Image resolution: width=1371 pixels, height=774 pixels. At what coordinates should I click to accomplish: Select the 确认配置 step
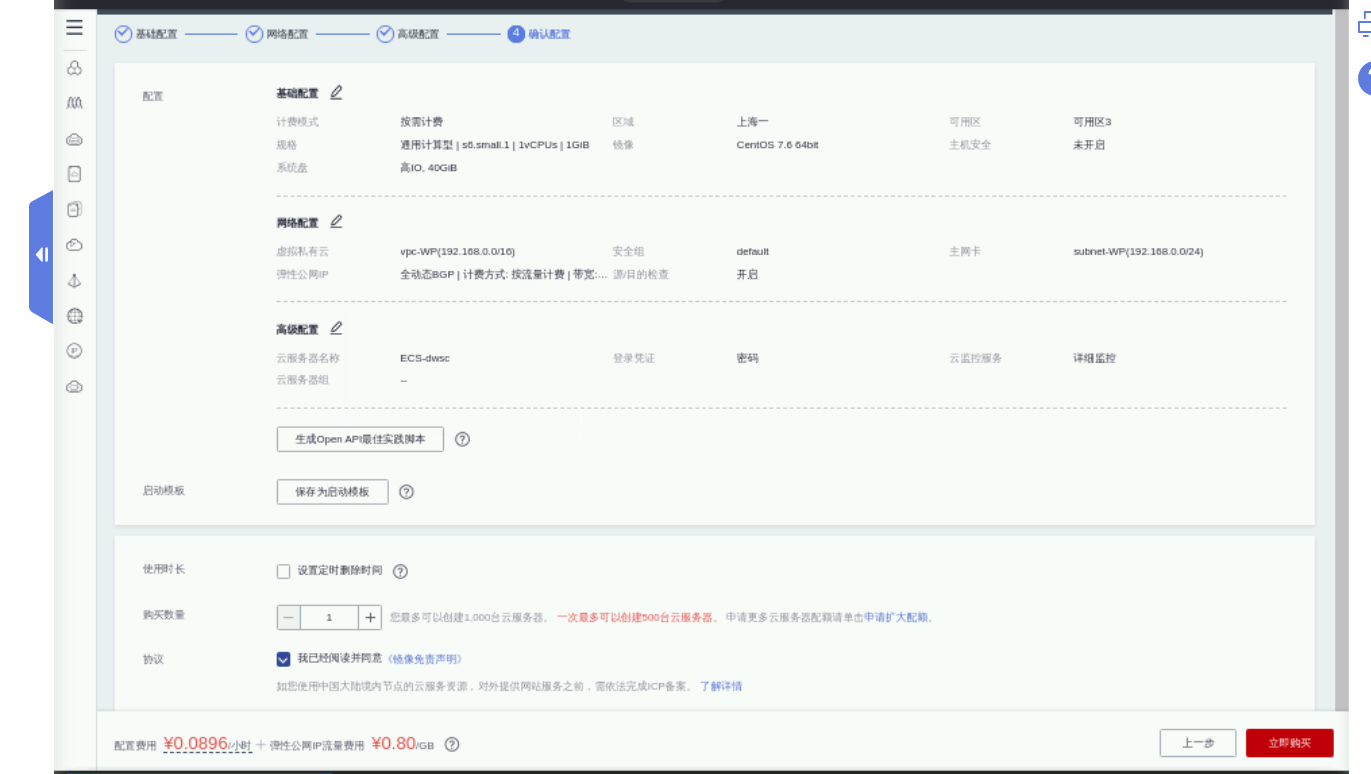[539, 34]
